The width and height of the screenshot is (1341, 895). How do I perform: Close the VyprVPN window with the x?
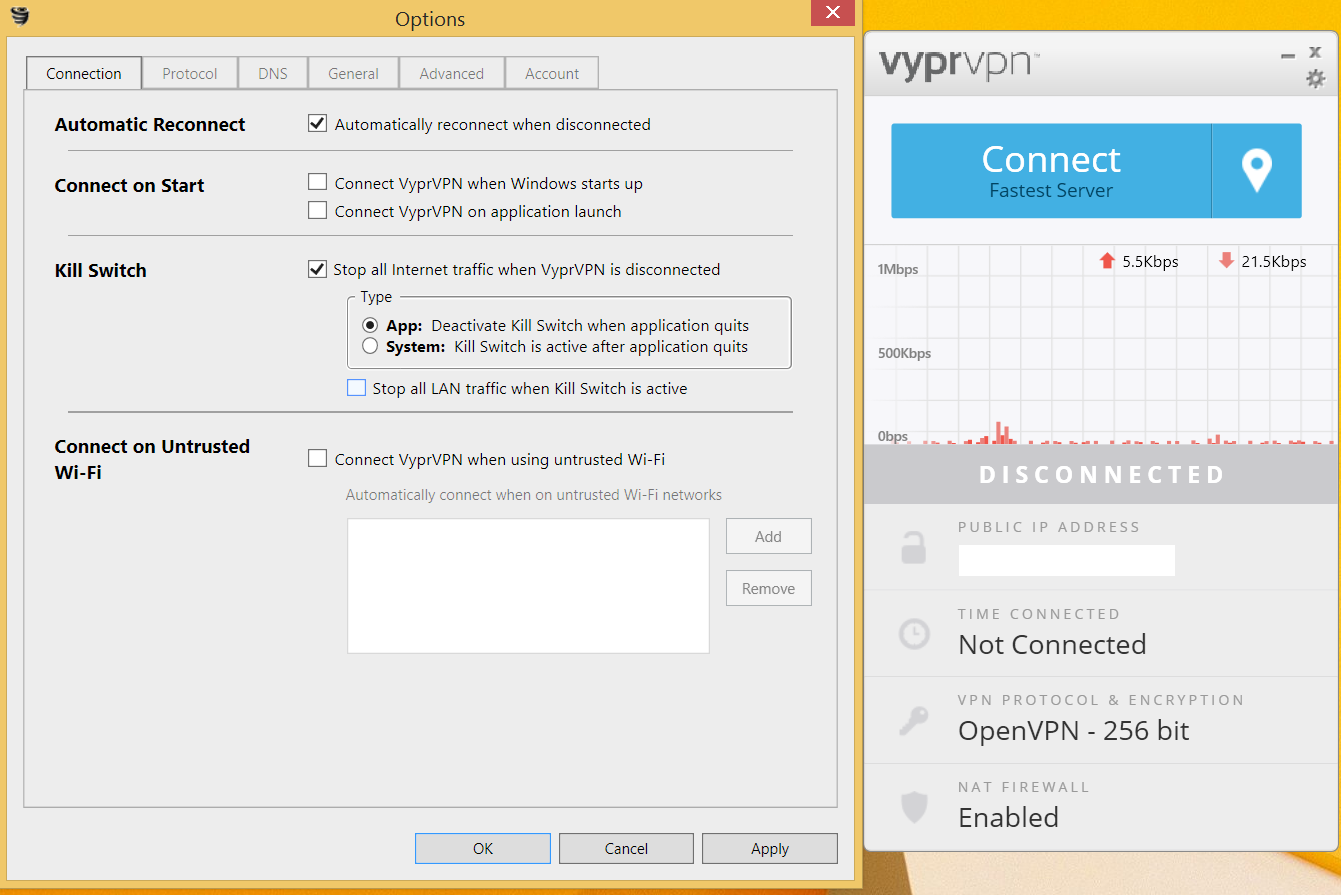pyautogui.click(x=1315, y=52)
